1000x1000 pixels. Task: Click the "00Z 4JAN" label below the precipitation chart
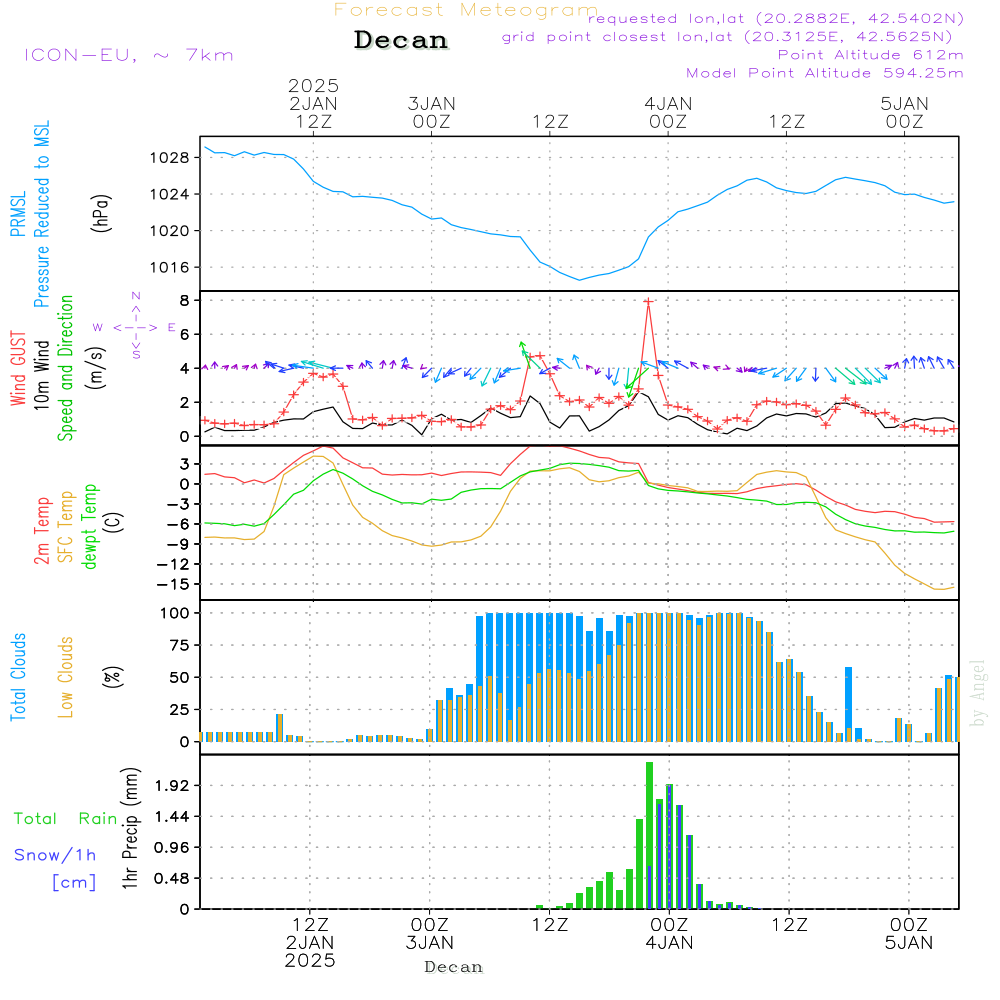click(669, 934)
